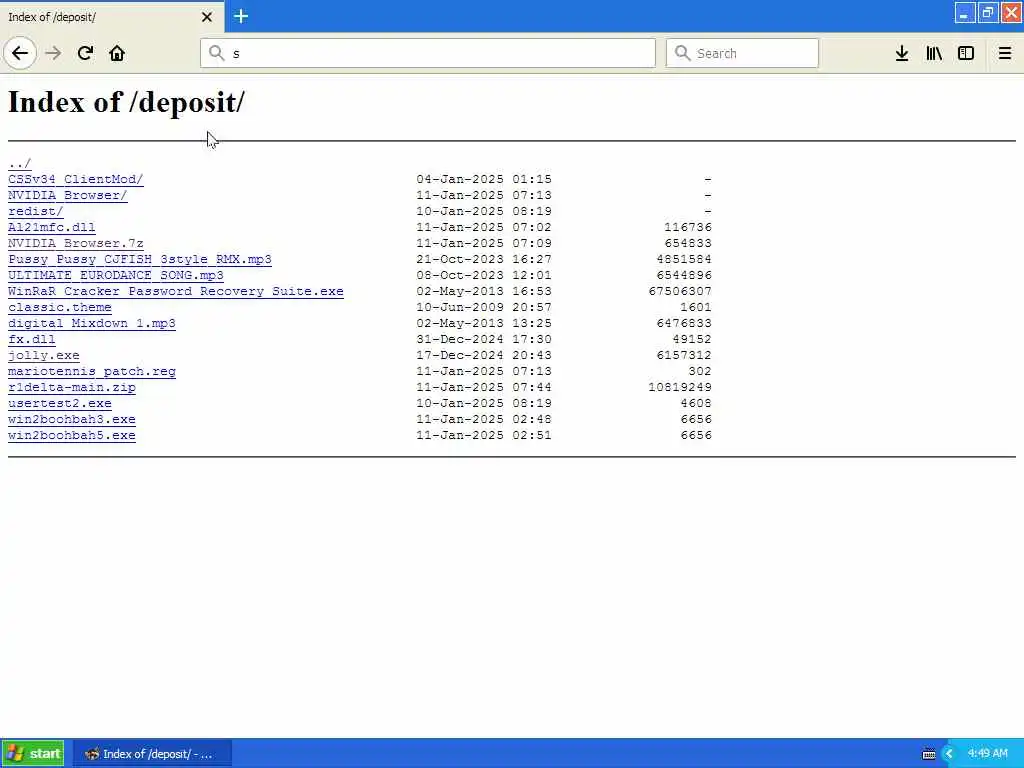Image resolution: width=1024 pixels, height=768 pixels.
Task: Download win2boohbah5.exe file
Action: pyautogui.click(x=72, y=435)
